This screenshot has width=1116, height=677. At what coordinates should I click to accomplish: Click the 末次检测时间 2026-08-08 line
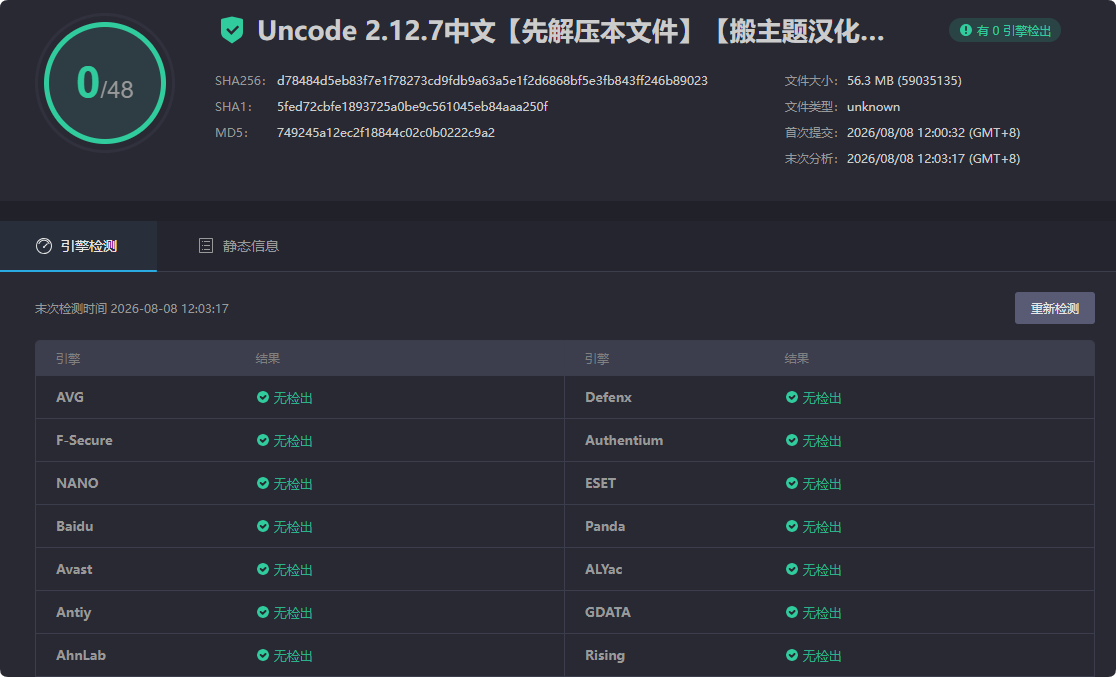132,308
